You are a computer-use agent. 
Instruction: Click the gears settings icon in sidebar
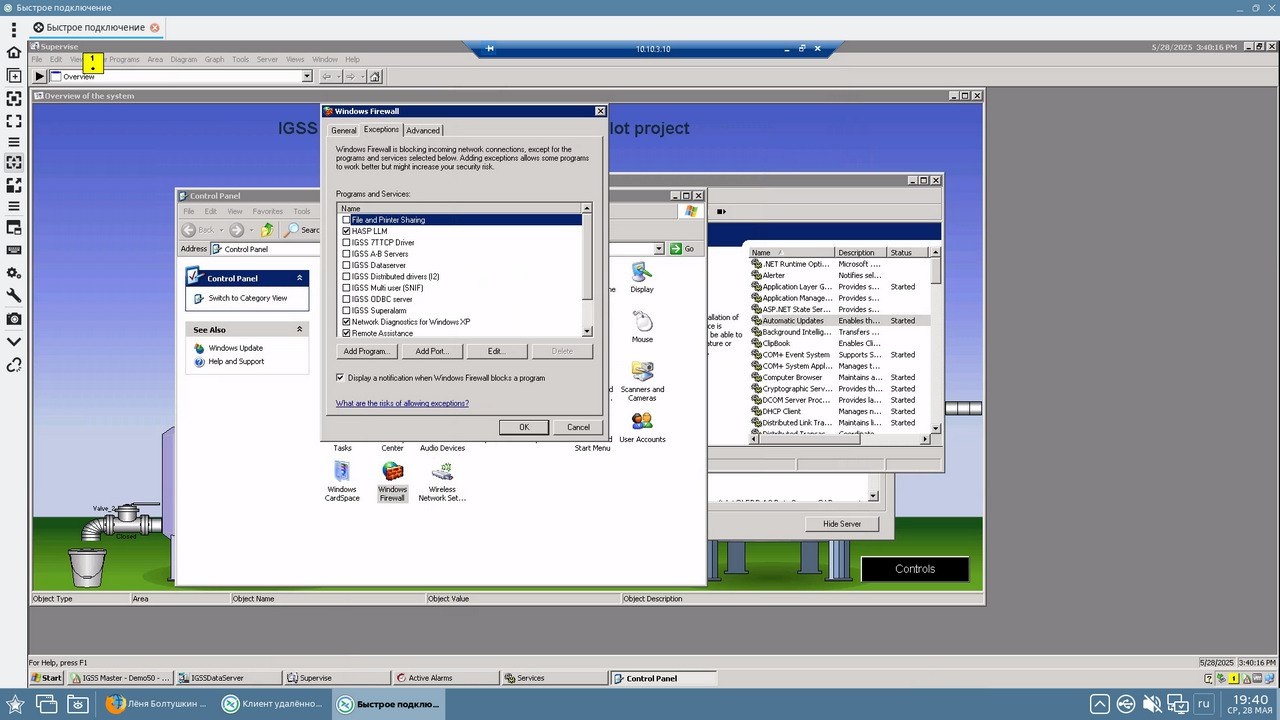click(x=14, y=272)
